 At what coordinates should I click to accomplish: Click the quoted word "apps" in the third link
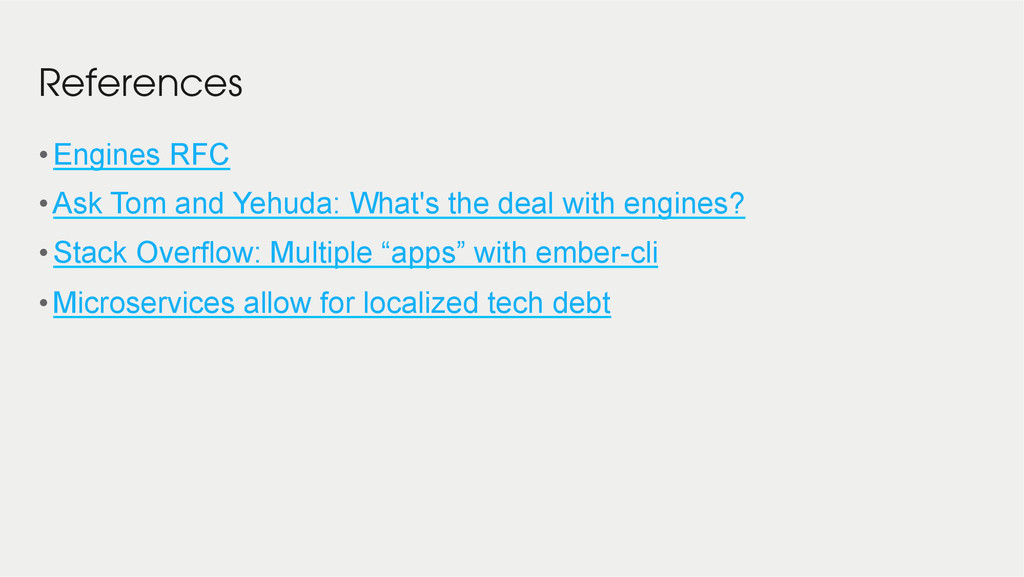pos(423,255)
